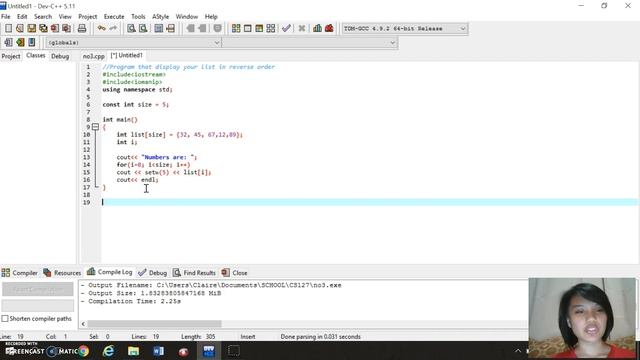640x360 pixels.
Task: Open Google Chrome from the taskbar
Action: [84, 351]
